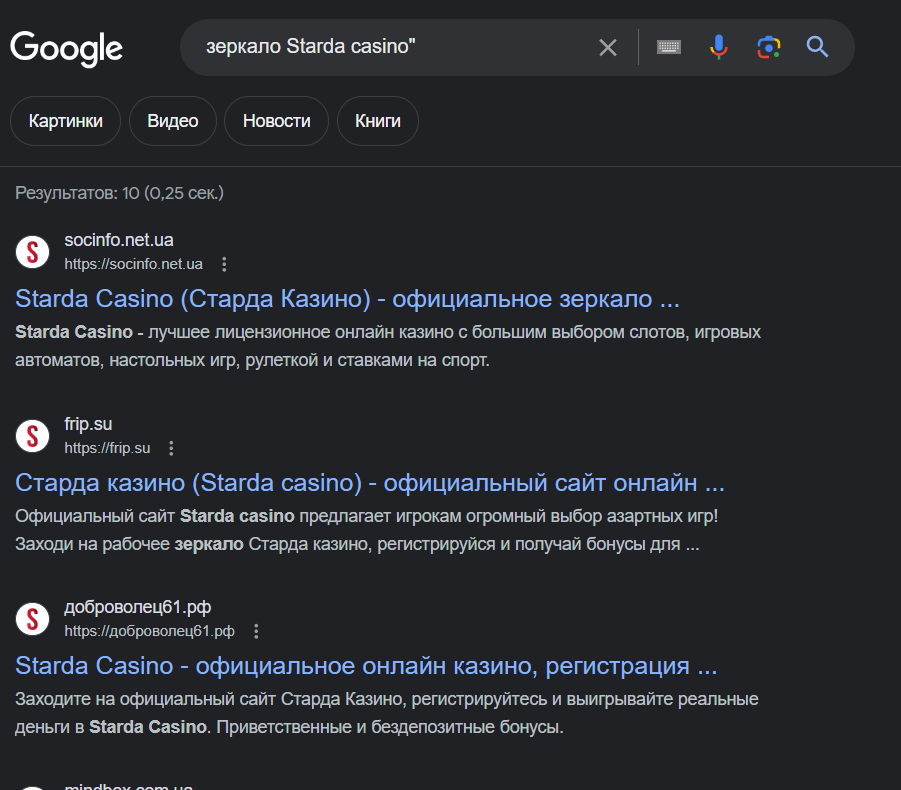
Task: Open 'Starda Casino (Старда Казино) - официальное зеркало' link
Action: click(347, 299)
